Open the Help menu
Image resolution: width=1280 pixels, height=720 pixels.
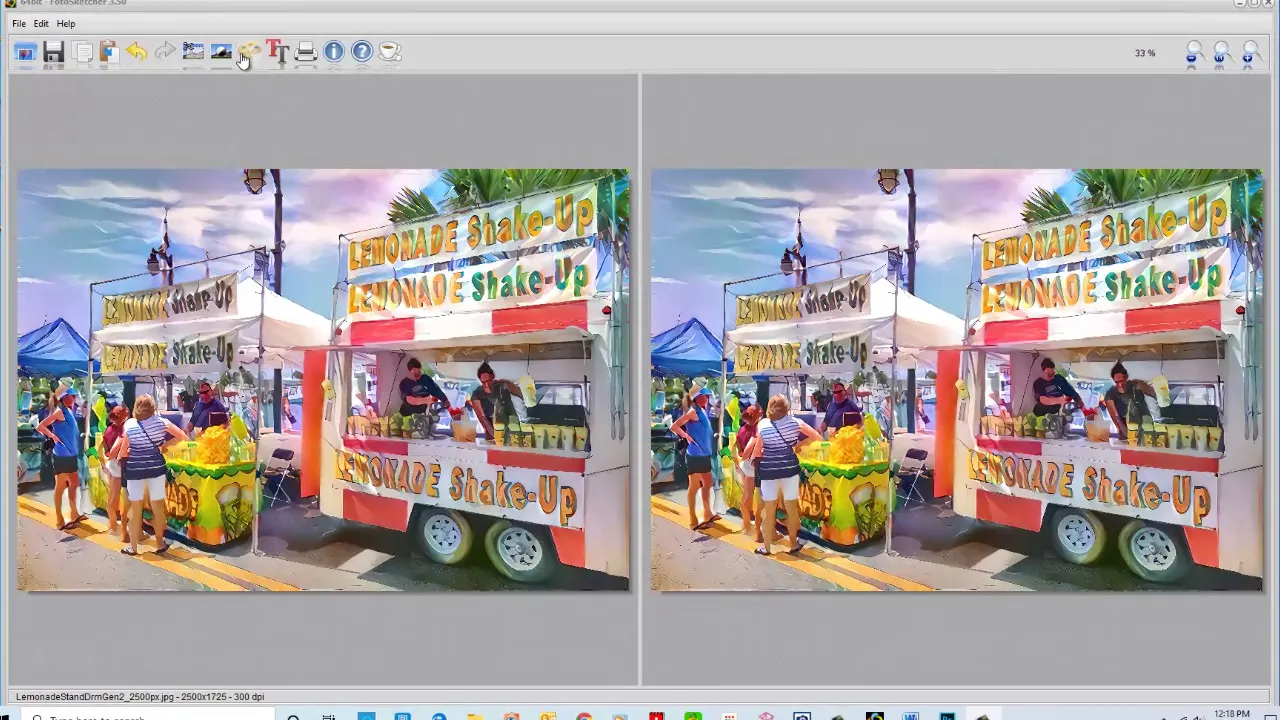tap(66, 23)
